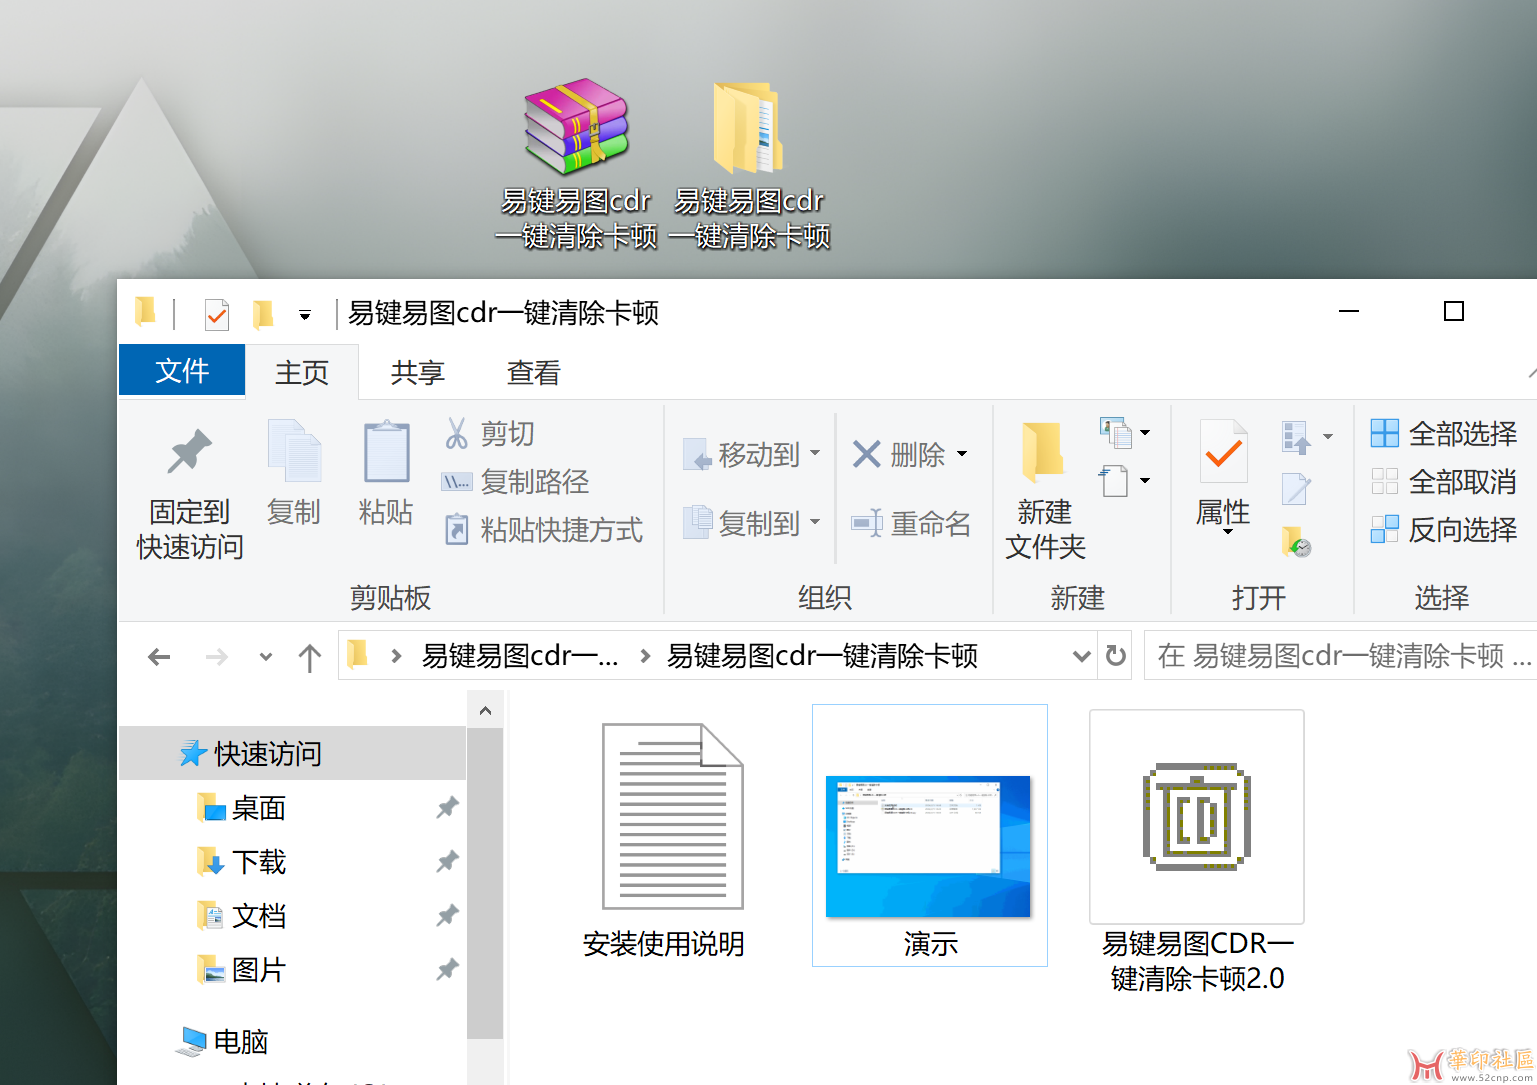Open the WinRAR archive on the desktop

[576, 127]
